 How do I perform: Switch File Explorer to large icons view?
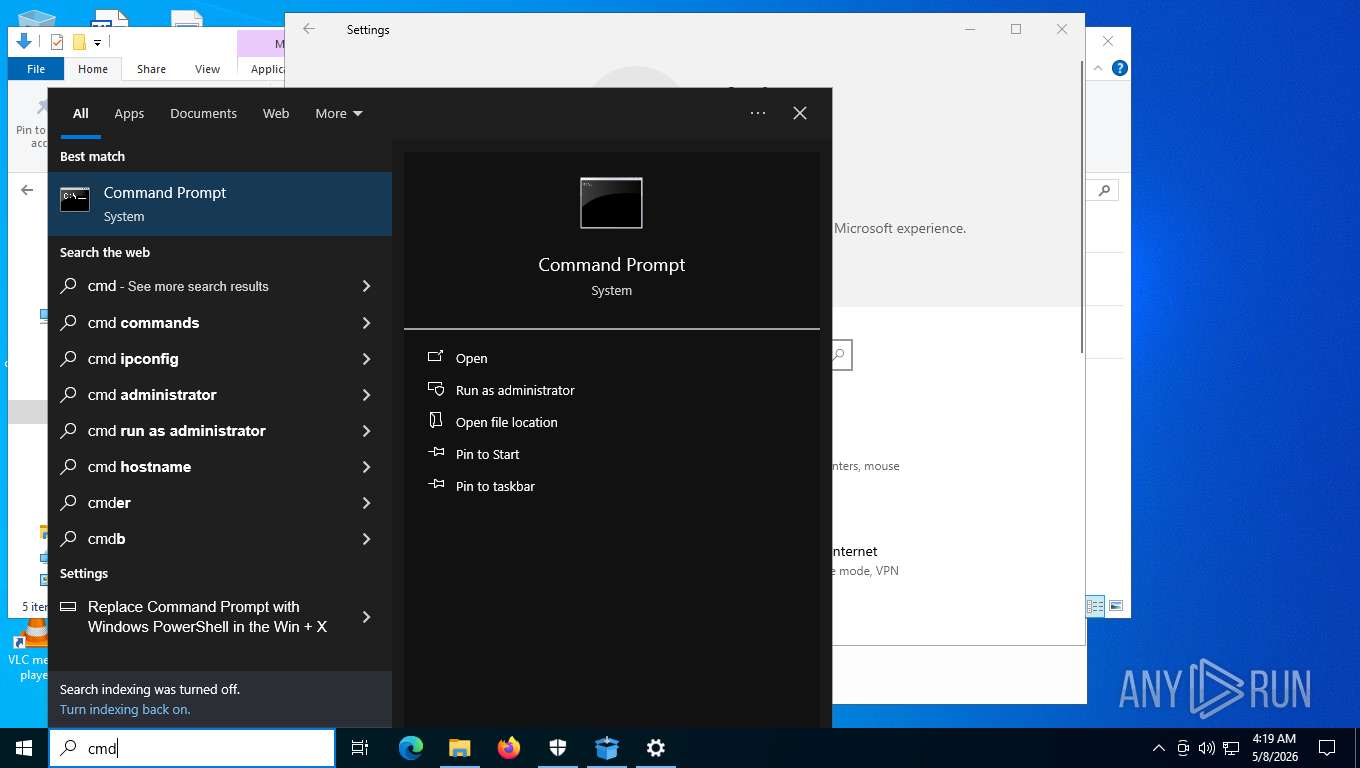(x=1116, y=606)
